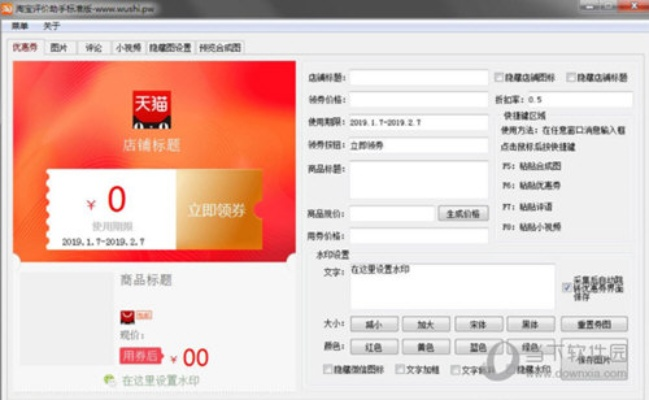Open the 隐藏图设置 tab
649x400 pixels.
(x=170, y=48)
